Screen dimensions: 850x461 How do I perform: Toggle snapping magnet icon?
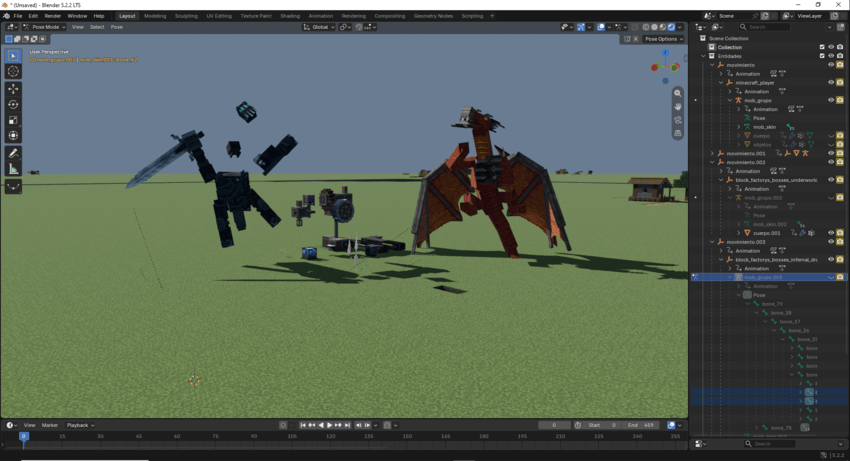click(x=359, y=27)
